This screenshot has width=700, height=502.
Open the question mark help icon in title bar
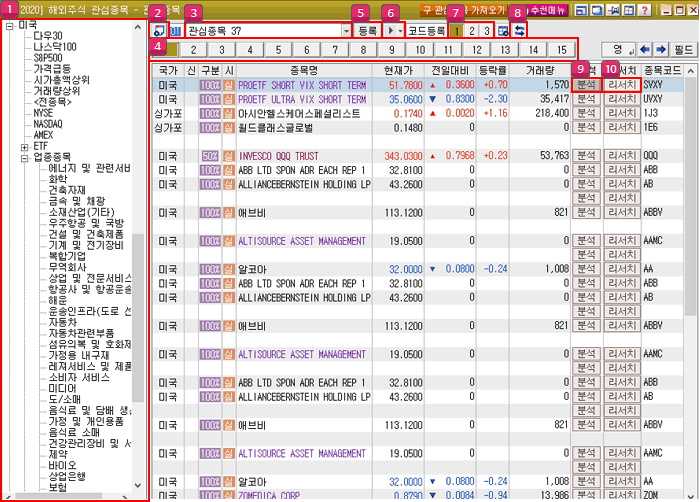click(644, 10)
